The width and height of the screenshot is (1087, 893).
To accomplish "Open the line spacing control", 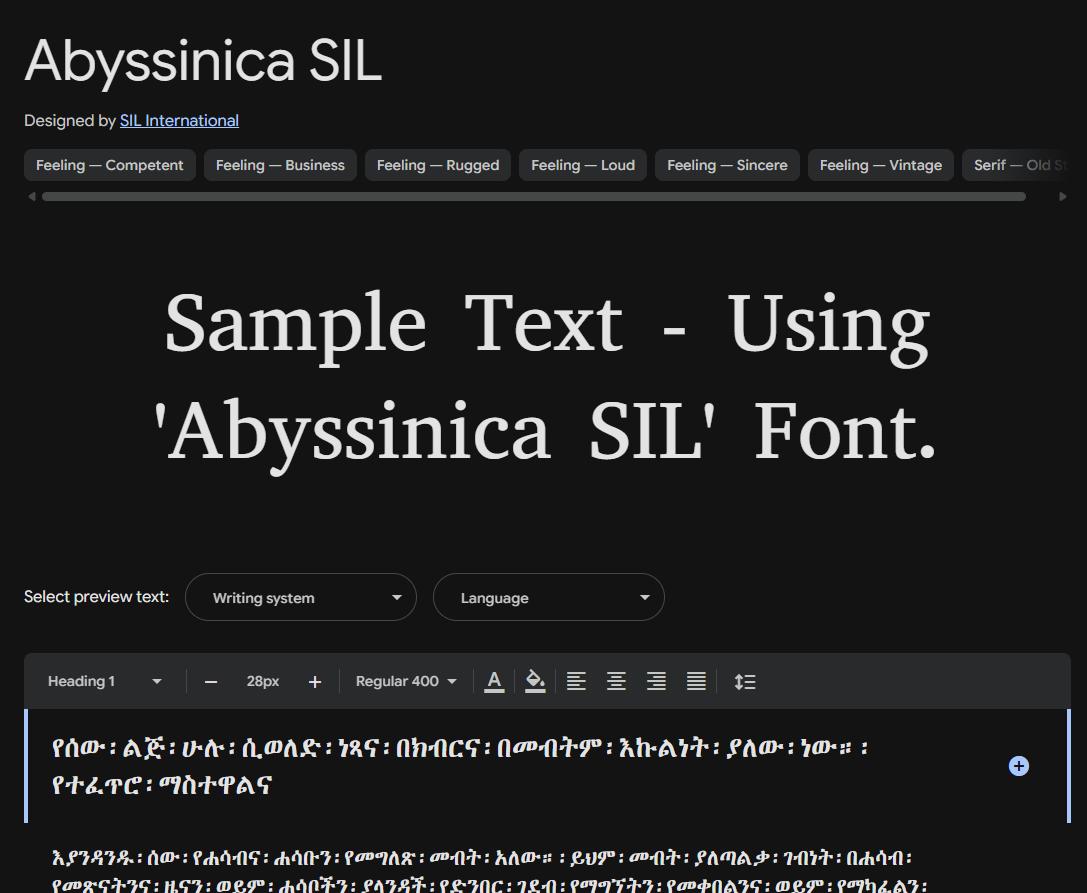I will (745, 682).
